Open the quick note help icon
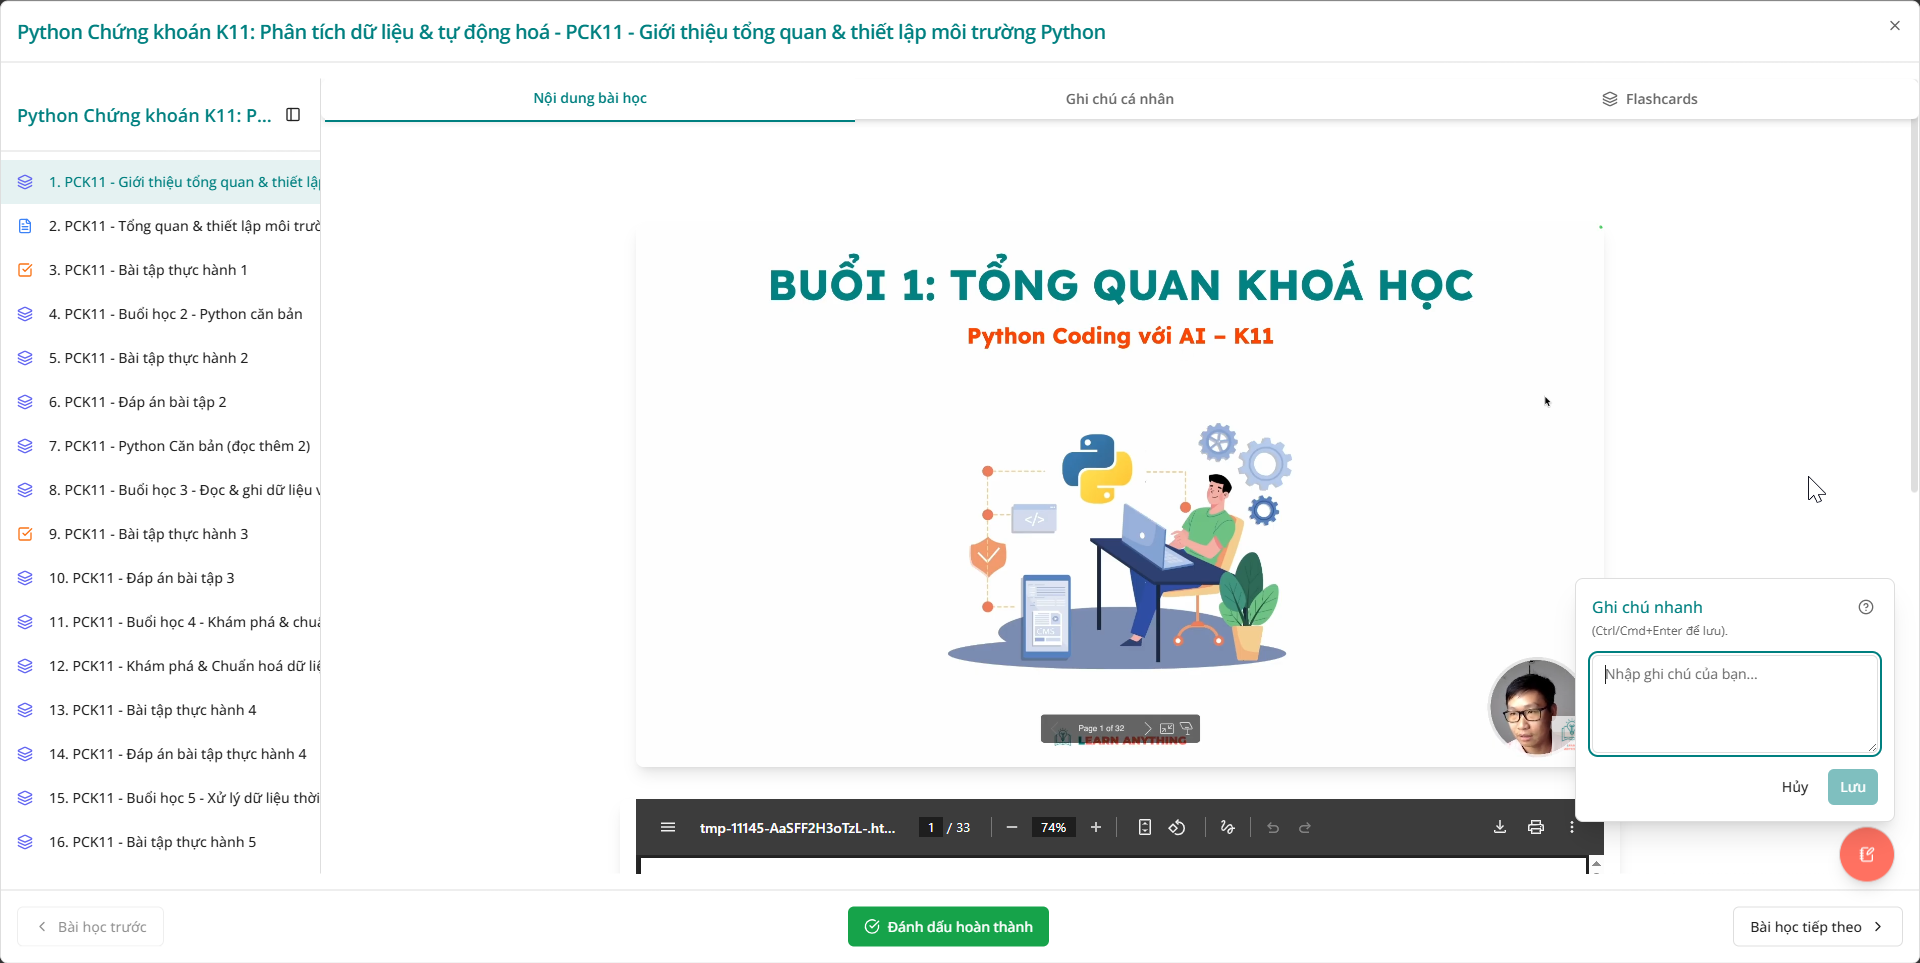Screen dimensions: 1920x963 tap(1866, 607)
